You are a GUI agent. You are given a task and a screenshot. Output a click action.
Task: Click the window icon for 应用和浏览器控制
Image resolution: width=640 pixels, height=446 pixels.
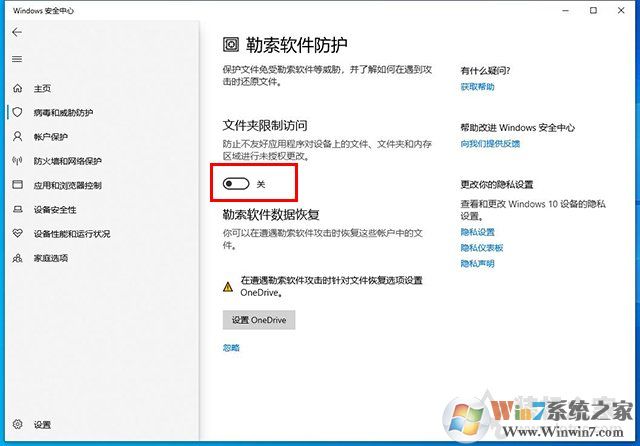[x=17, y=185]
